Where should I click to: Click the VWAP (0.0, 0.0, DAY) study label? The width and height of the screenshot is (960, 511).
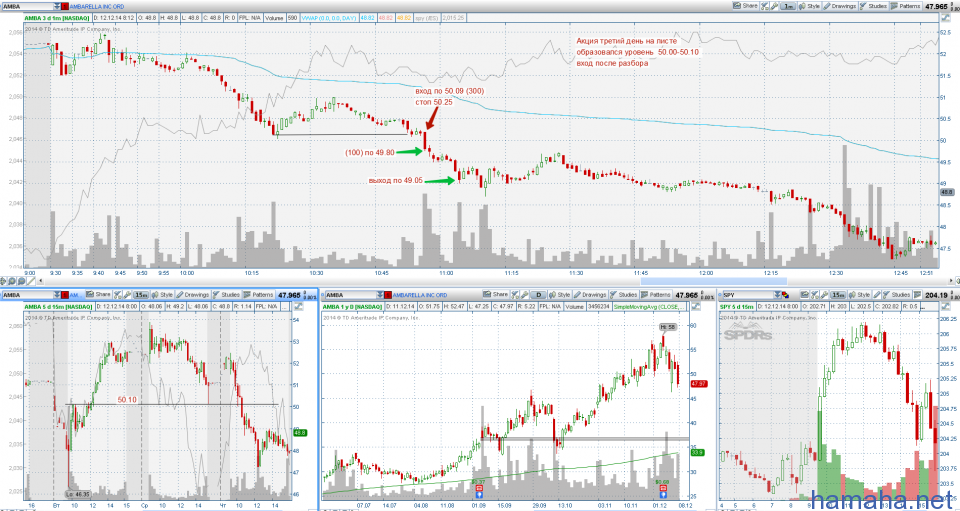pos(329,18)
